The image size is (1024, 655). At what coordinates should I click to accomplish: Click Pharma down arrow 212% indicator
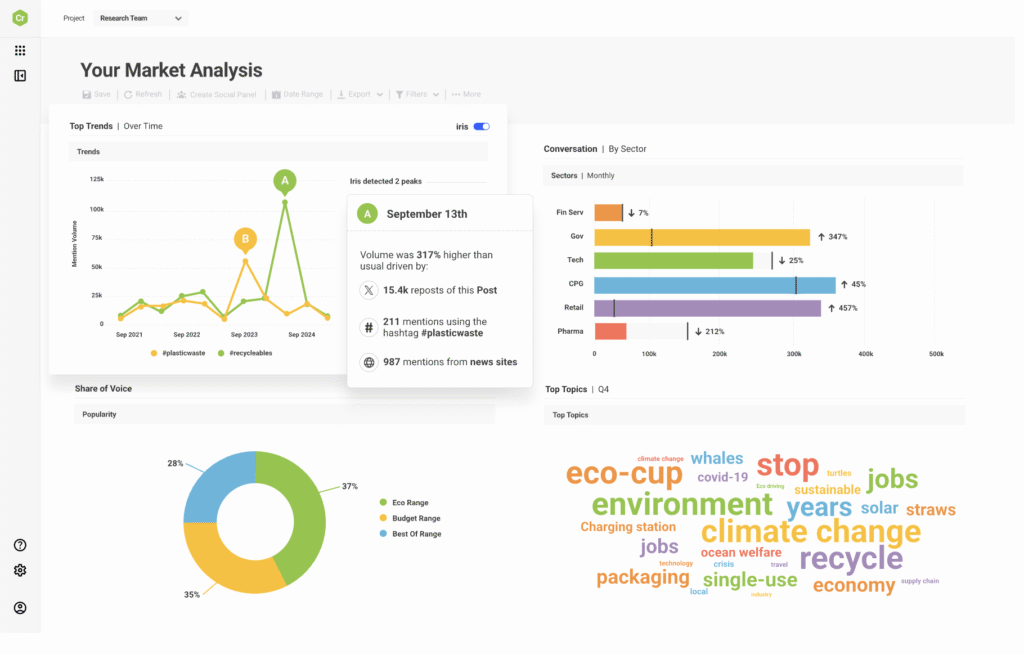point(710,332)
